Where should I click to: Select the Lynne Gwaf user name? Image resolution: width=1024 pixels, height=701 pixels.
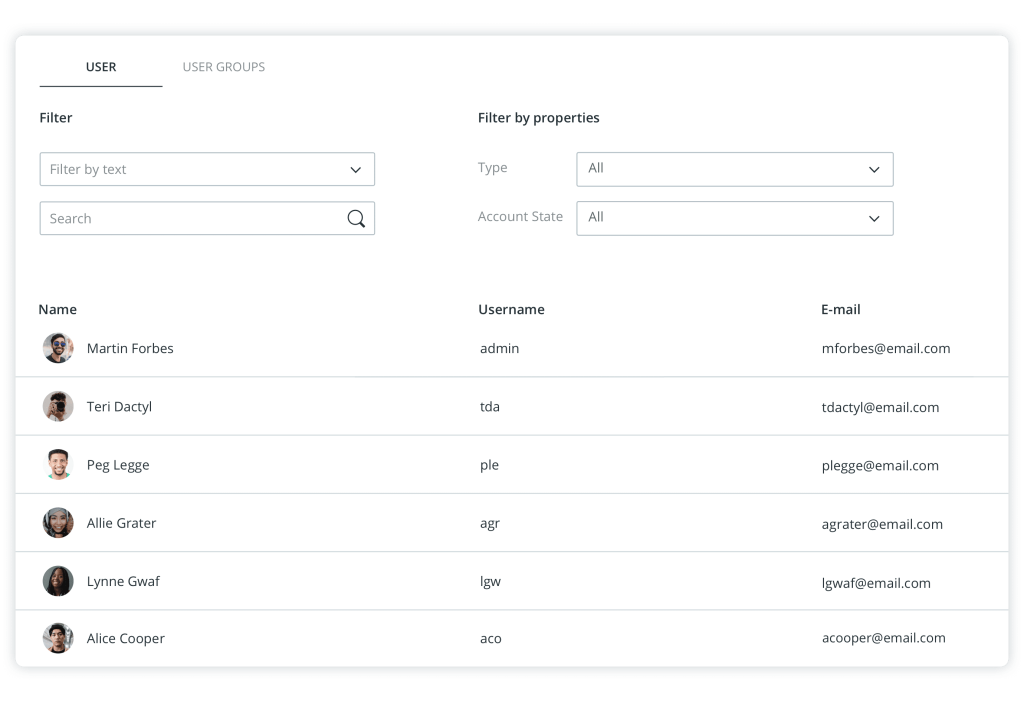pyautogui.click(x=123, y=581)
